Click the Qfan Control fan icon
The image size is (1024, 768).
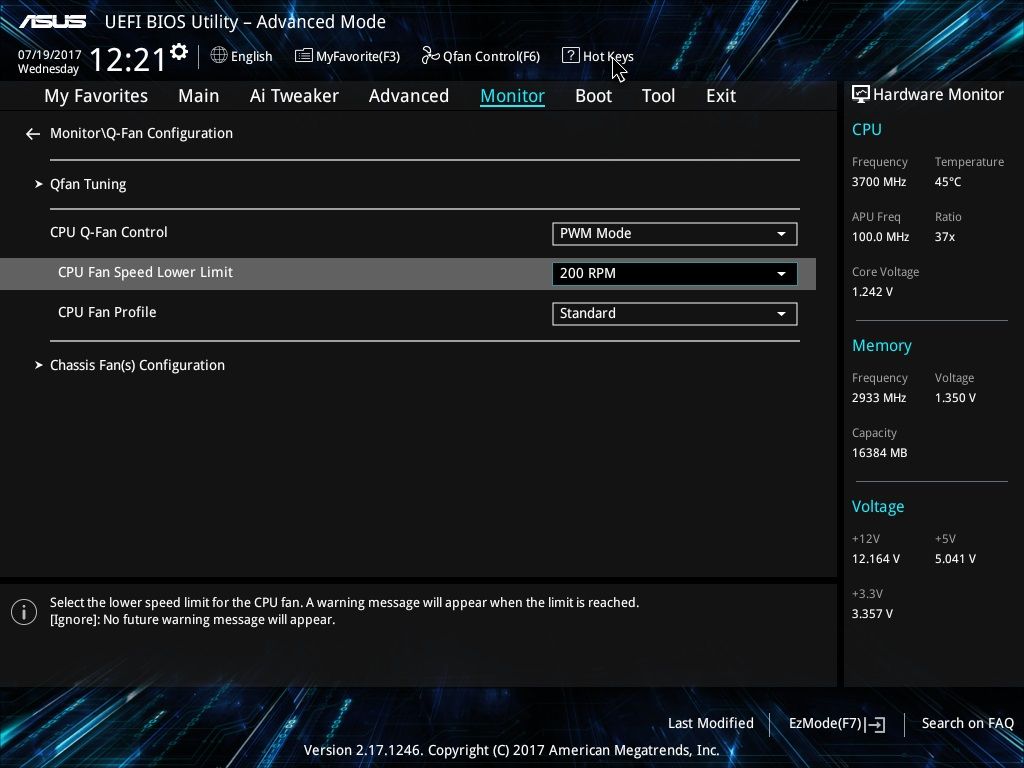coord(430,56)
